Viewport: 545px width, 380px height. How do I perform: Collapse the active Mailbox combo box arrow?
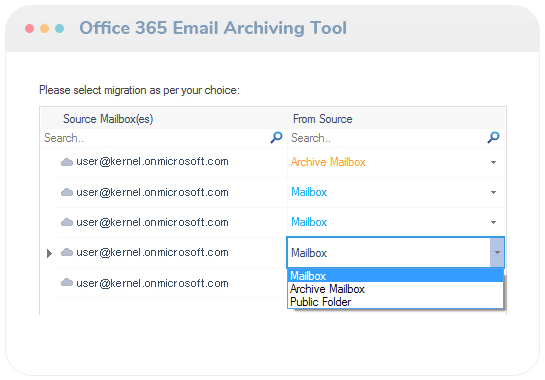coord(497,252)
